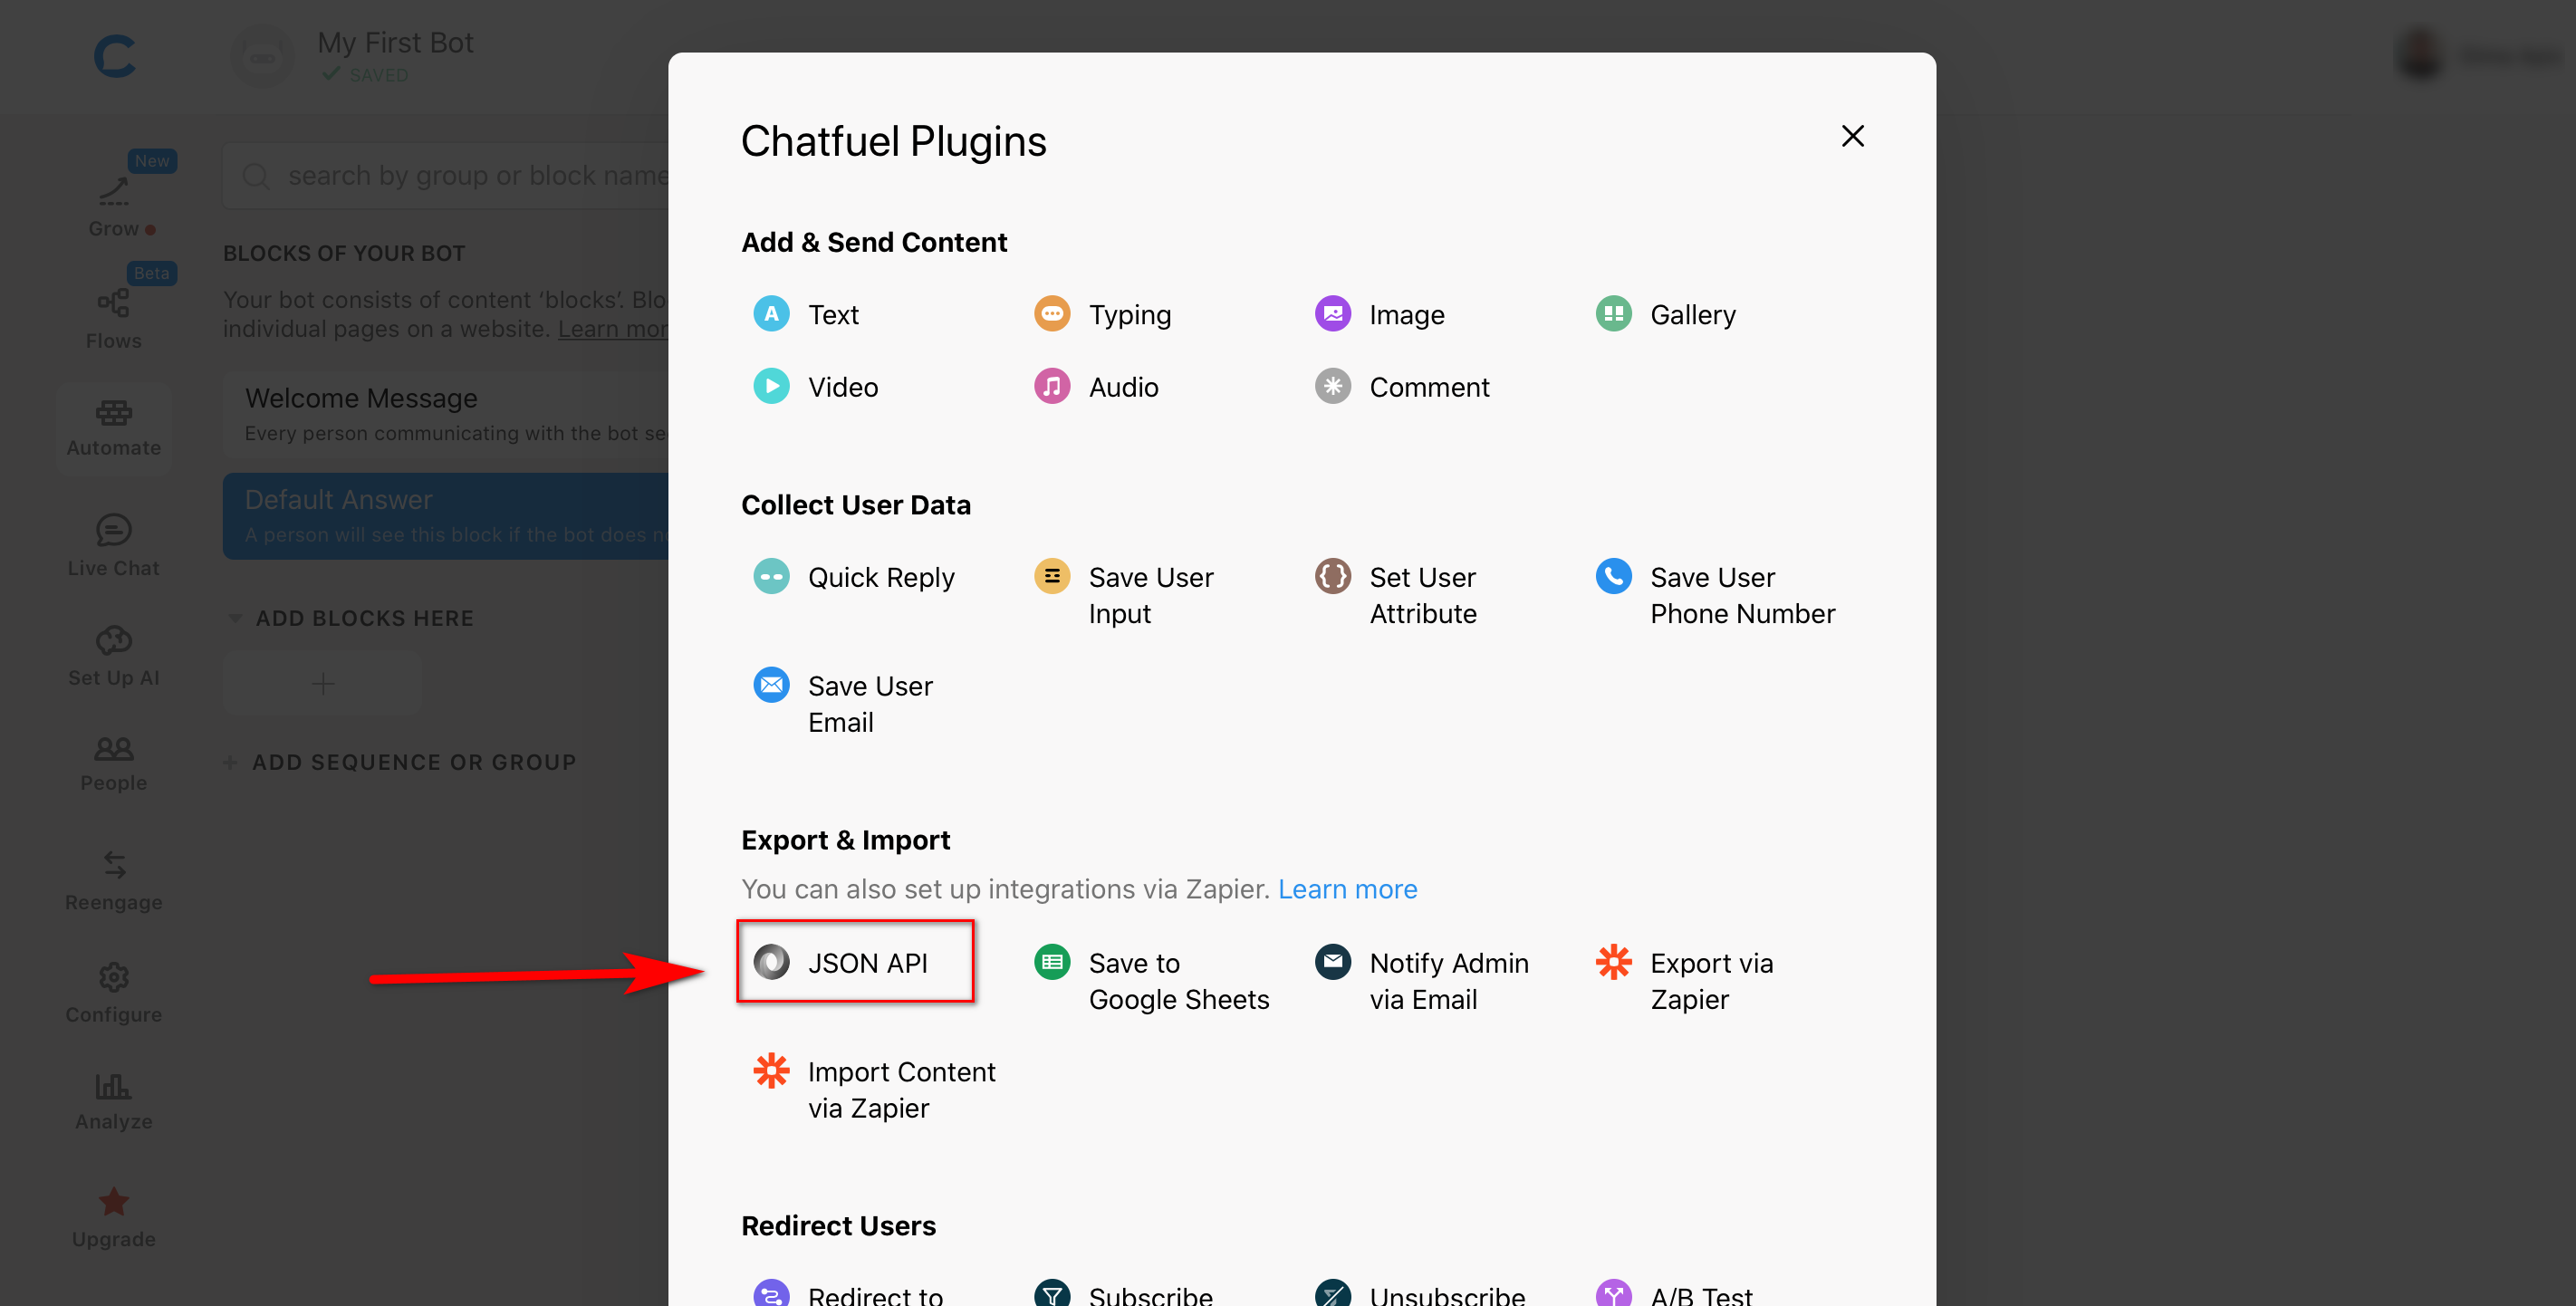Select Import Content via Zapier plugin
The width and height of the screenshot is (2576, 1306).
[x=875, y=1089]
